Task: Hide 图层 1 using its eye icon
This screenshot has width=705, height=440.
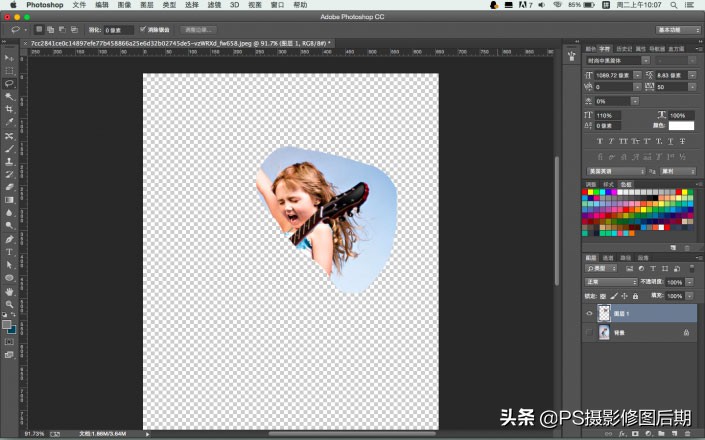Action: (590, 312)
